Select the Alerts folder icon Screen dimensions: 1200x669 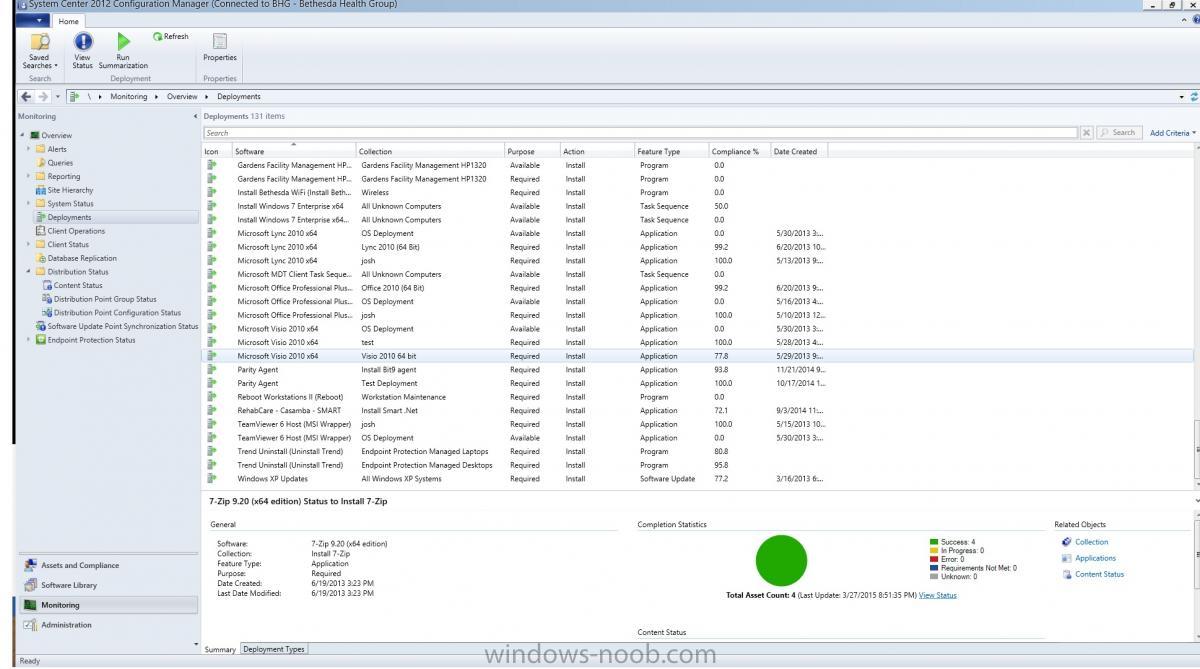coord(41,149)
